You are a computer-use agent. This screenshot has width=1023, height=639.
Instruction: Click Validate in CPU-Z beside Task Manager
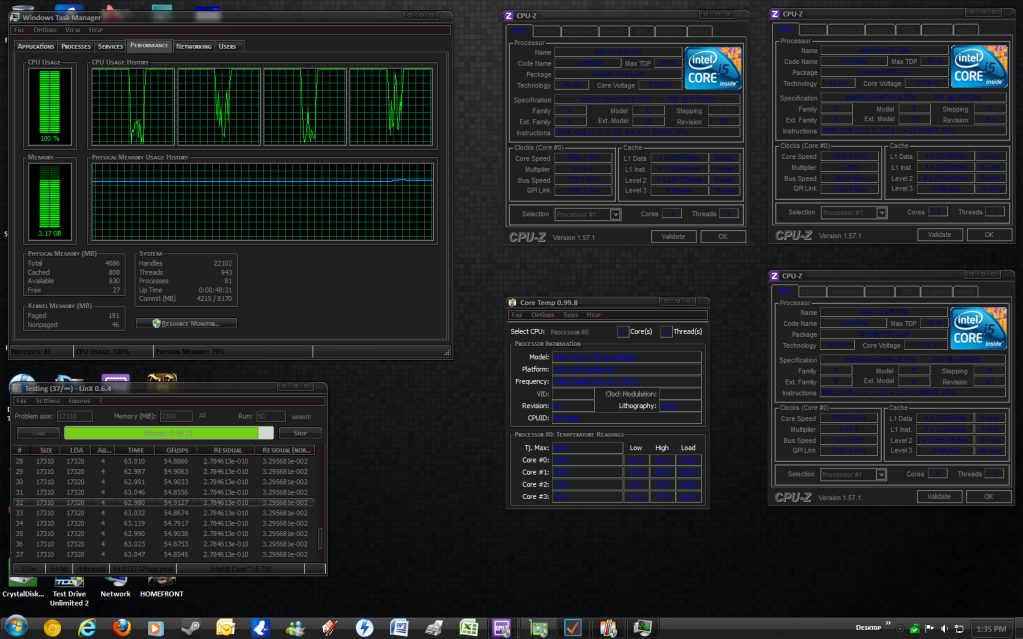point(673,236)
